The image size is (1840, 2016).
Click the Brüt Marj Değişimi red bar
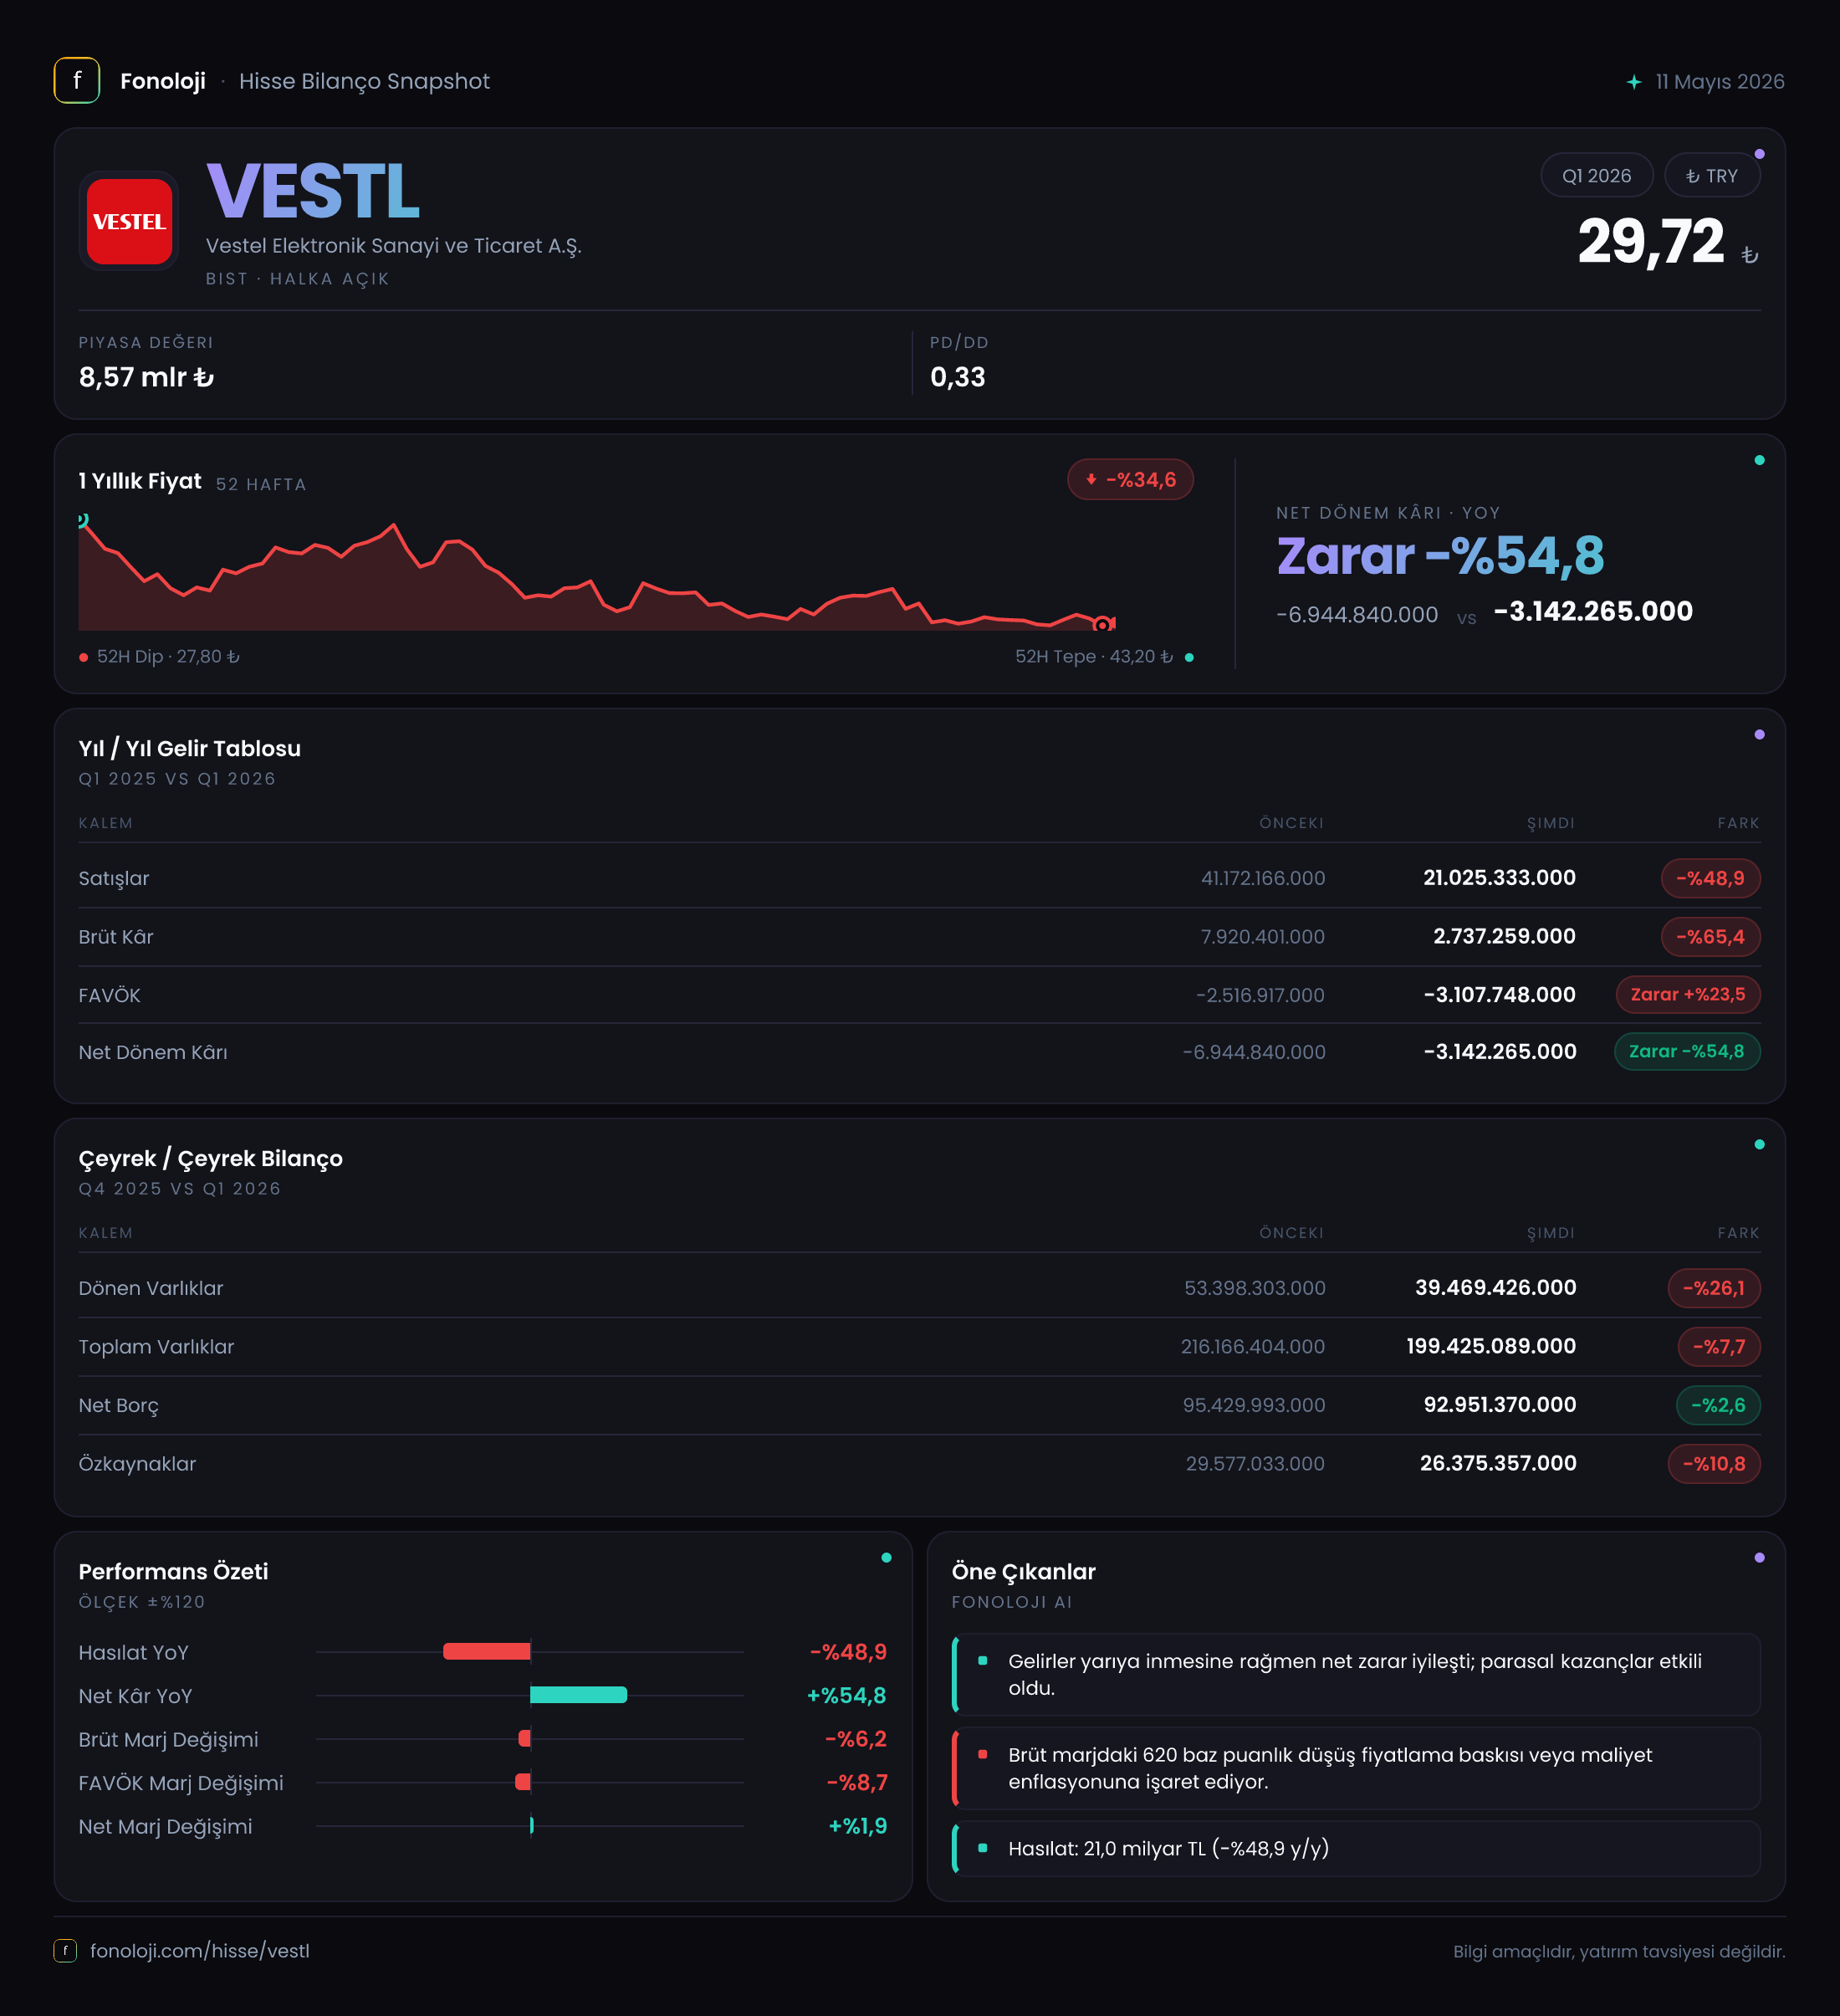tap(525, 1738)
